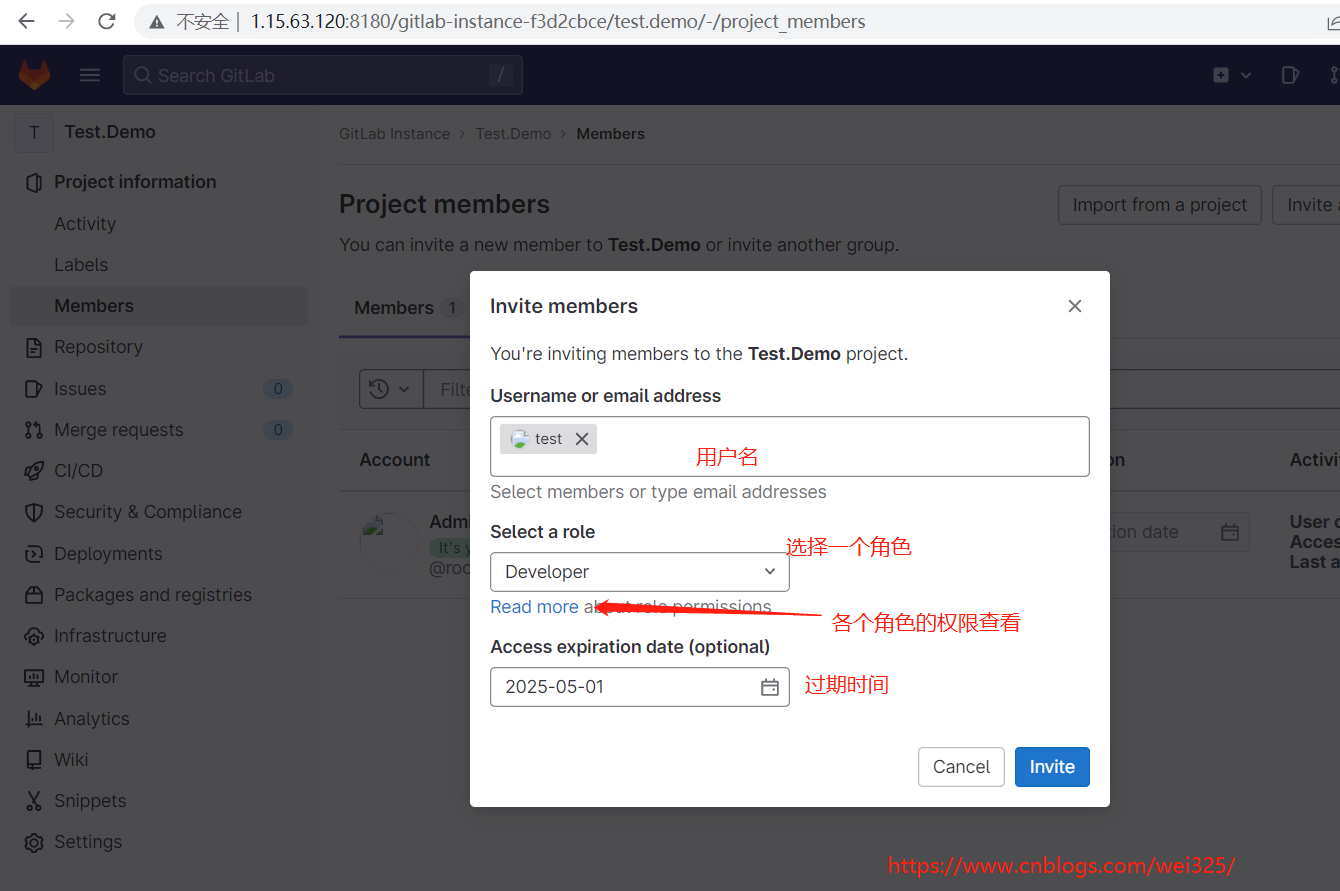Click Import from a project button
This screenshot has width=1340, height=891.
tap(1160, 205)
